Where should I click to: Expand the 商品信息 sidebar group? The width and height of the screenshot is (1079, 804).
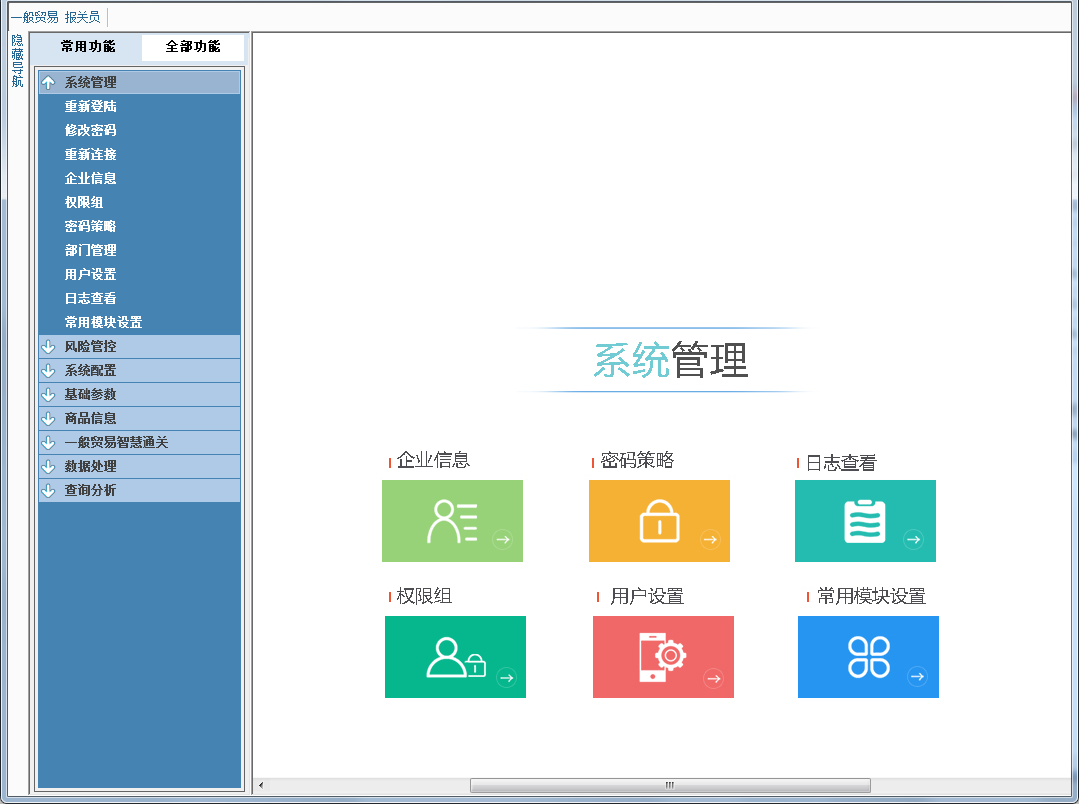tap(139, 418)
